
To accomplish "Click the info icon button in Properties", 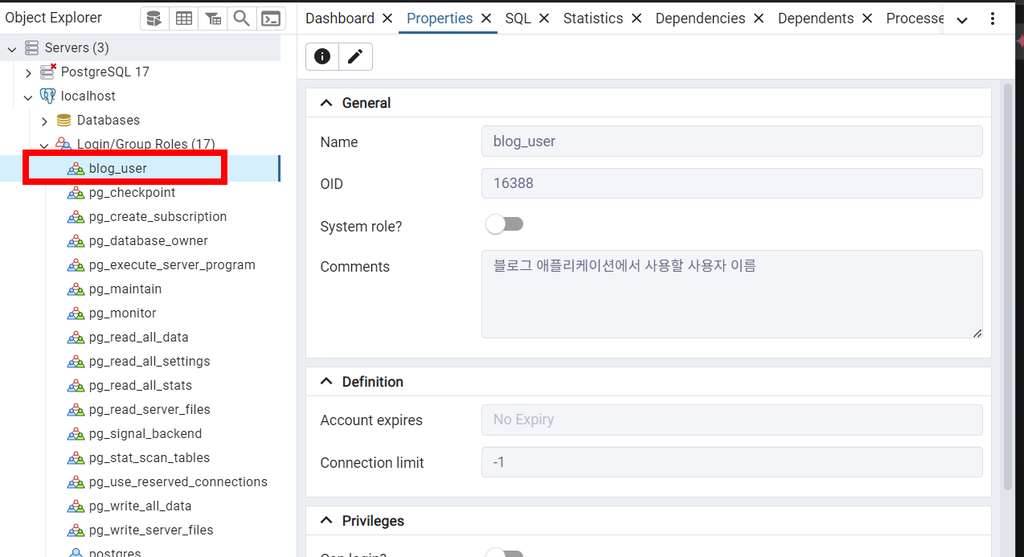I will [x=322, y=57].
